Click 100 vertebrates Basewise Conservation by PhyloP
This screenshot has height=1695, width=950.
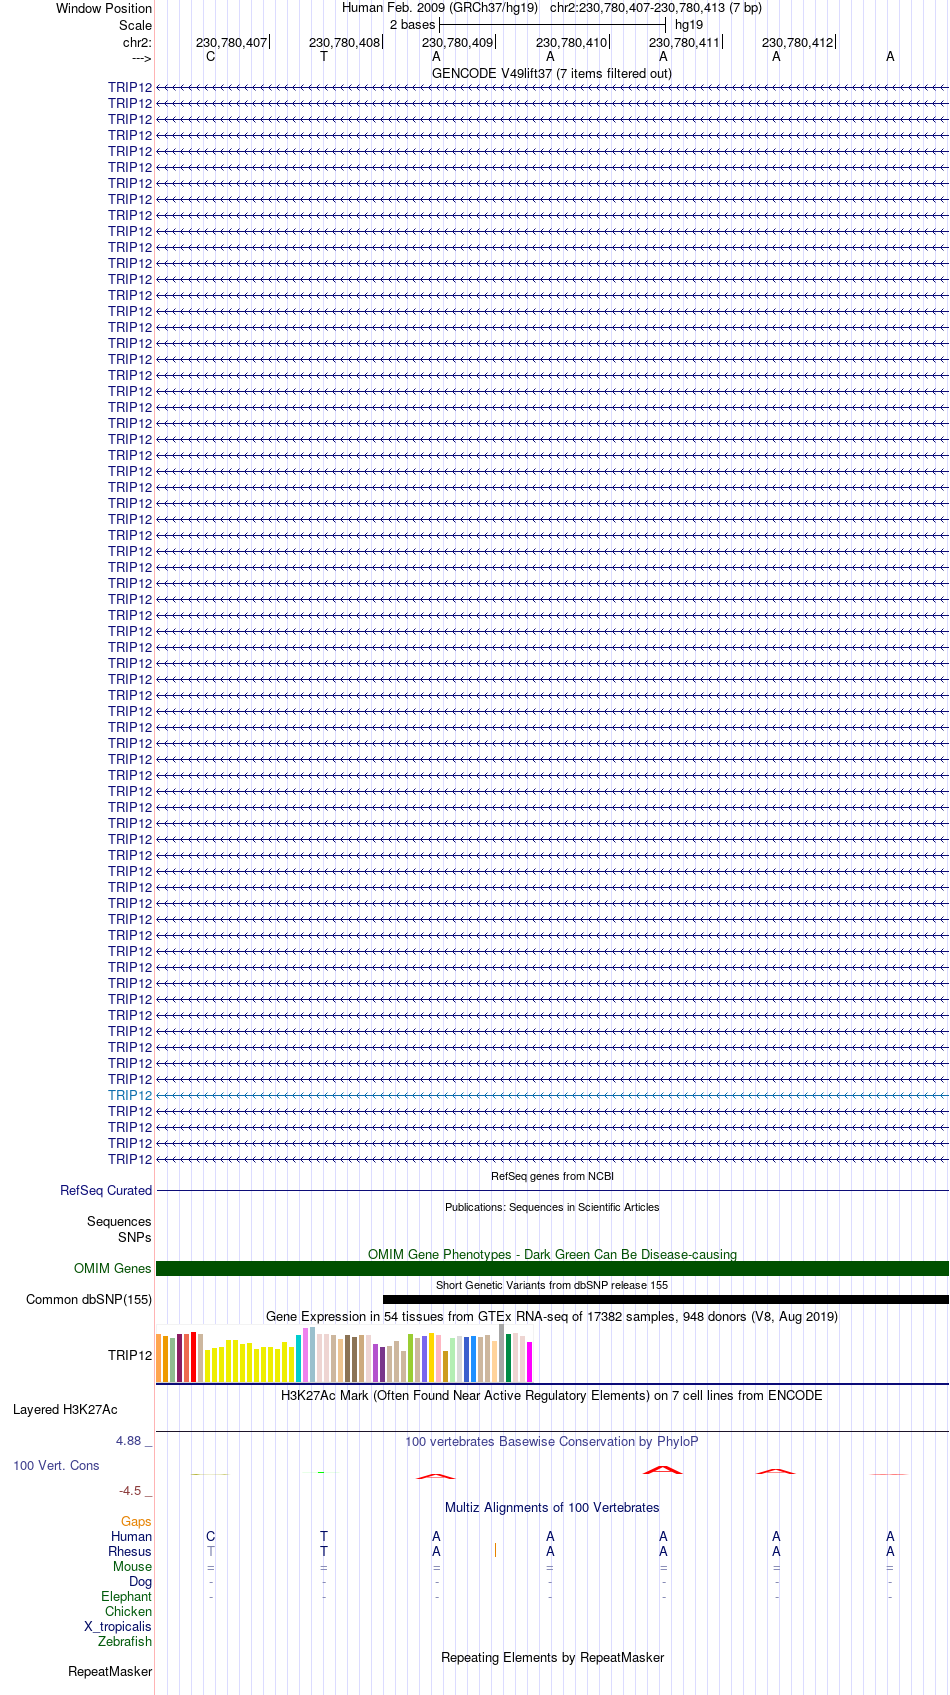click(x=552, y=1441)
